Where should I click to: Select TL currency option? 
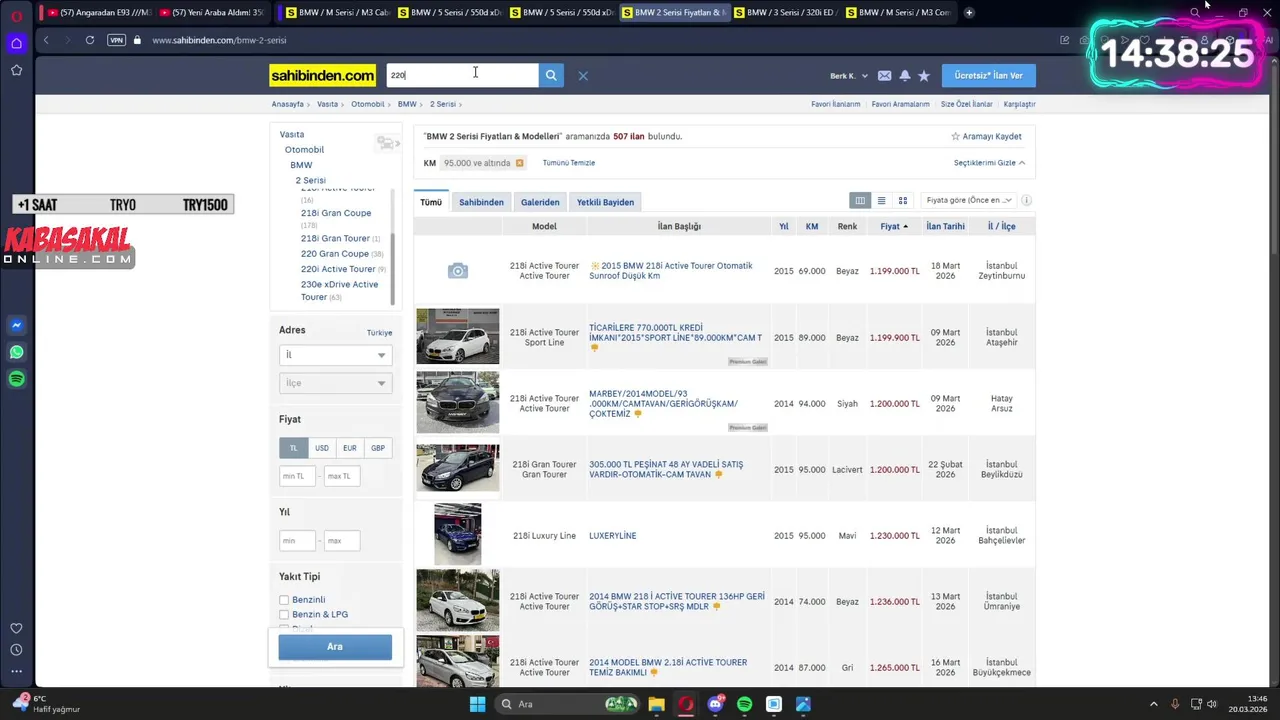point(293,448)
